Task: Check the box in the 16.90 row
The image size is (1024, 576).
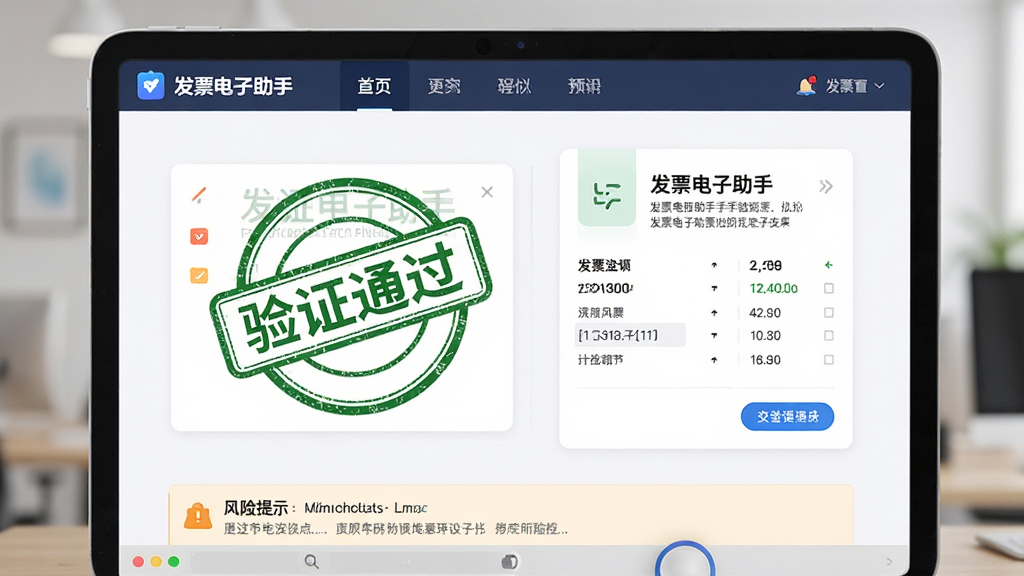Action: coord(829,360)
